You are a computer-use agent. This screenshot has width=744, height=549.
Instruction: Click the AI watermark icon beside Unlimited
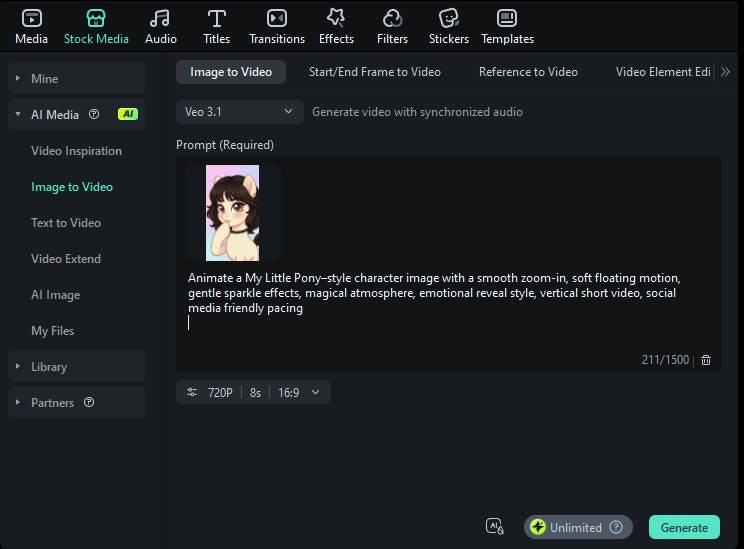point(494,527)
